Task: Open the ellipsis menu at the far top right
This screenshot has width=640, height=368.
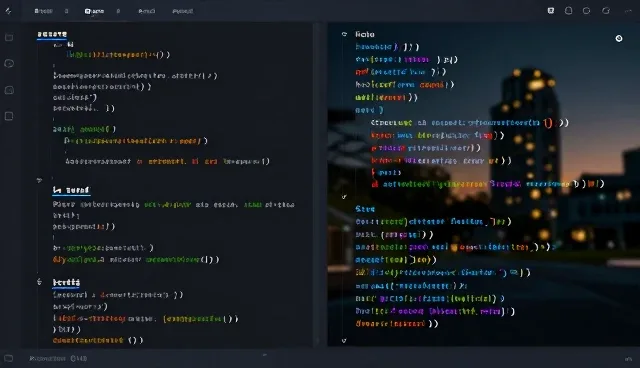Action: coord(628,11)
